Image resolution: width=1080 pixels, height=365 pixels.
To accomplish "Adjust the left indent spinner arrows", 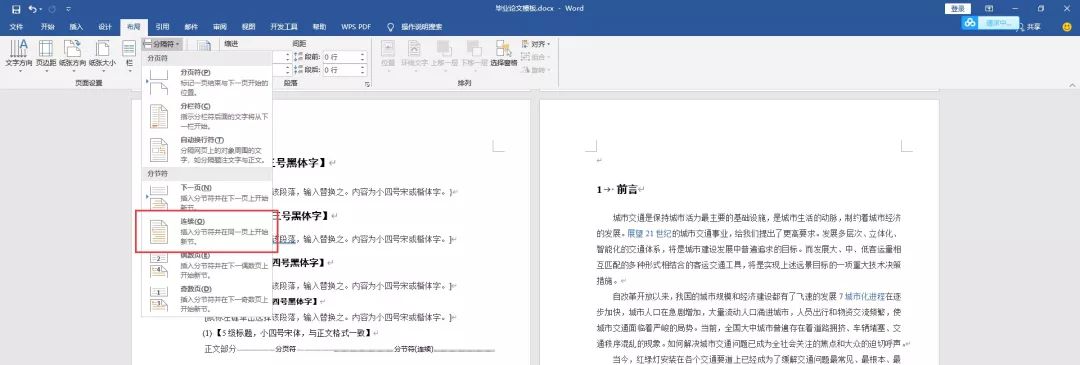I will [x=287, y=56].
